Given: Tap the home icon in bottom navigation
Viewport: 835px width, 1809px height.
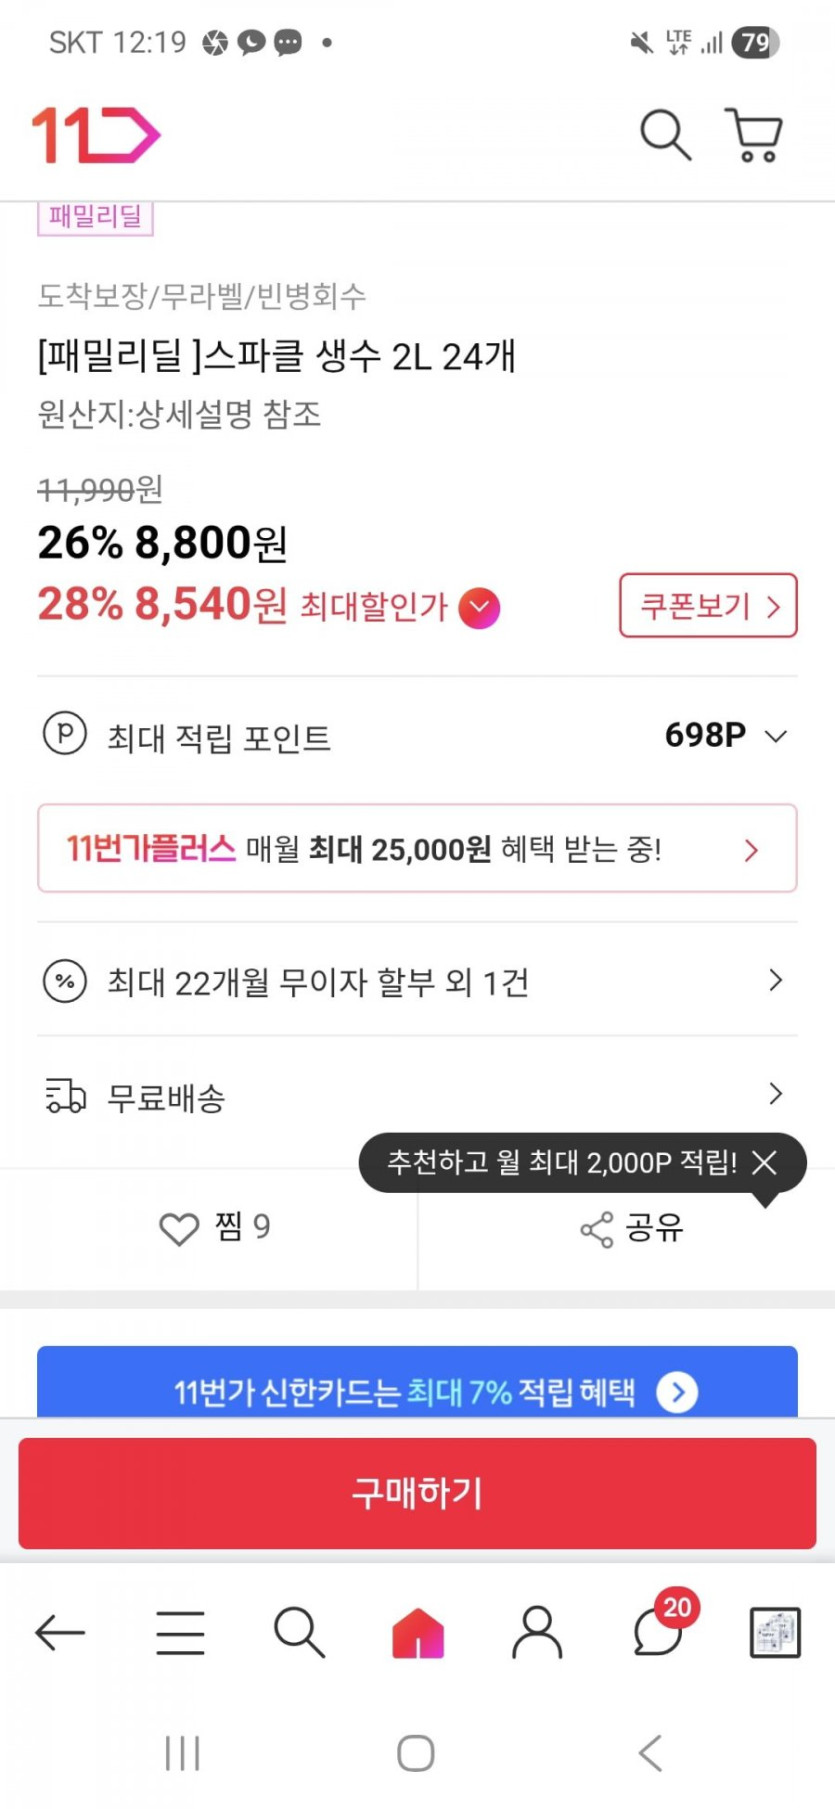Looking at the screenshot, I should click(418, 1633).
